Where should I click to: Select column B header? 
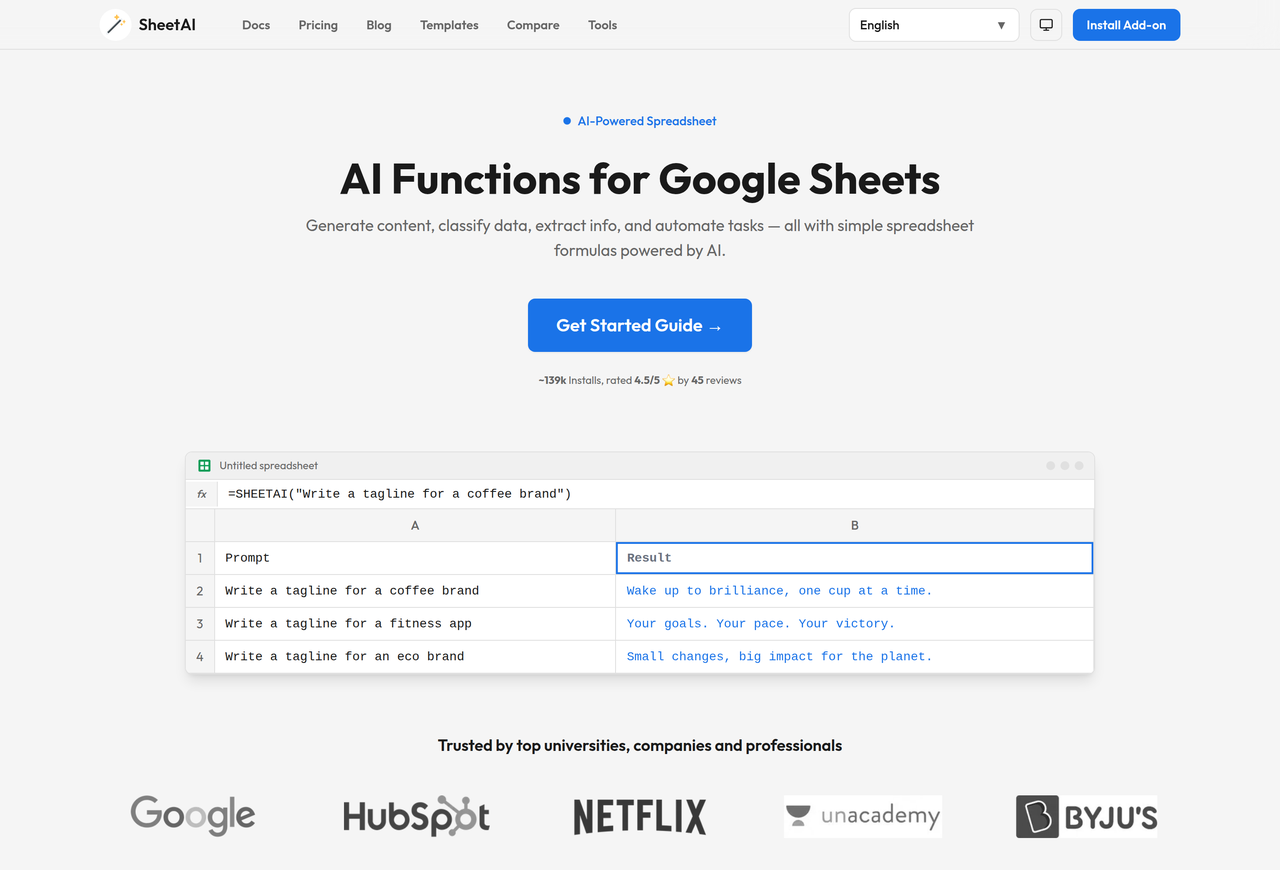[x=855, y=525]
